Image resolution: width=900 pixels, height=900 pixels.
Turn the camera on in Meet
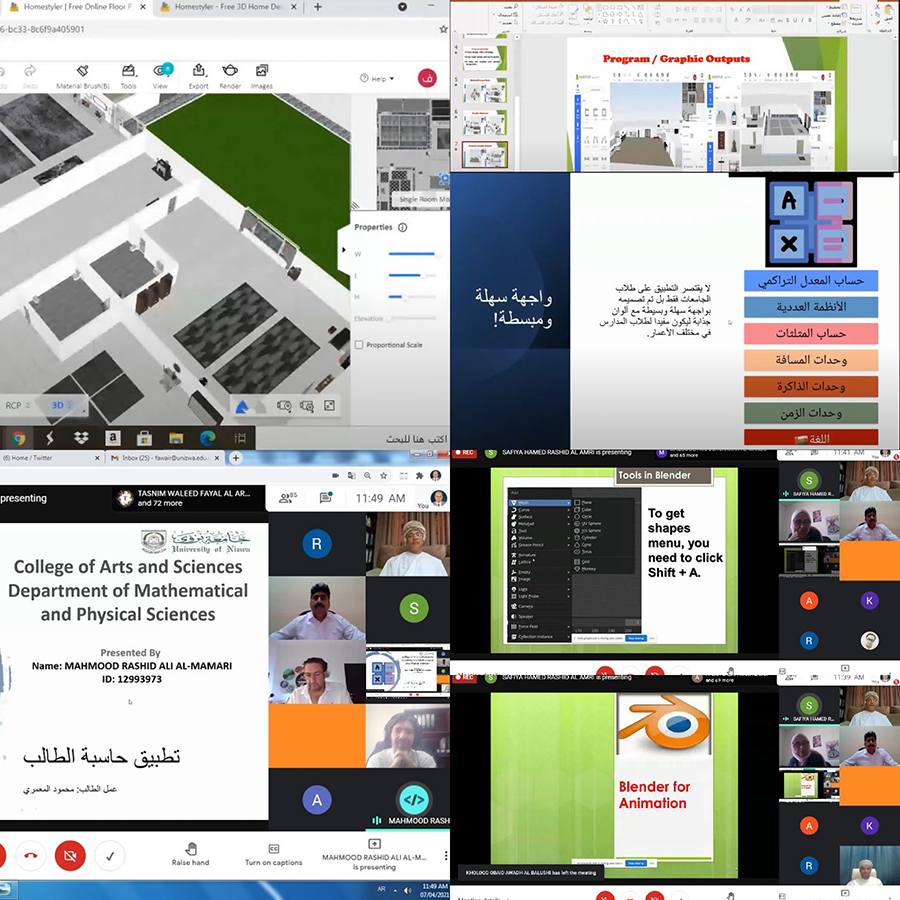pos(70,856)
